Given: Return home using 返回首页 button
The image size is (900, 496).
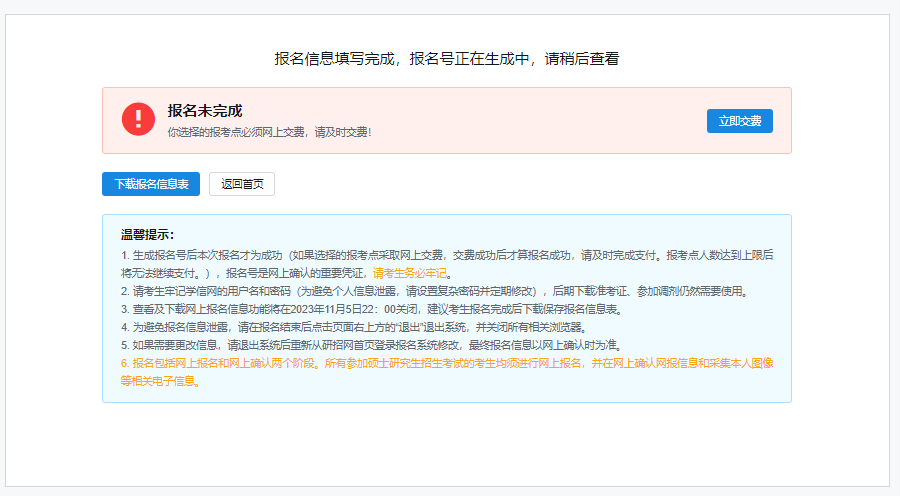Looking at the screenshot, I should coord(242,184).
